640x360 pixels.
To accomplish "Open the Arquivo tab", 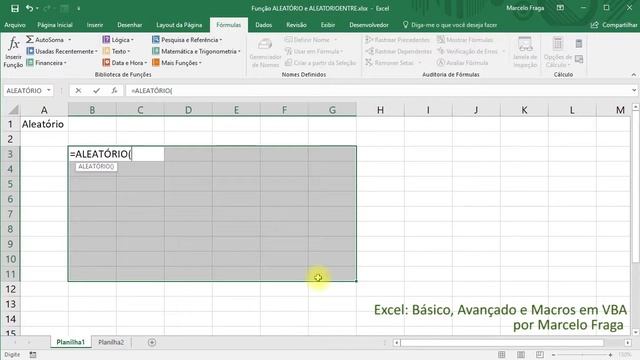I will [x=15, y=25].
